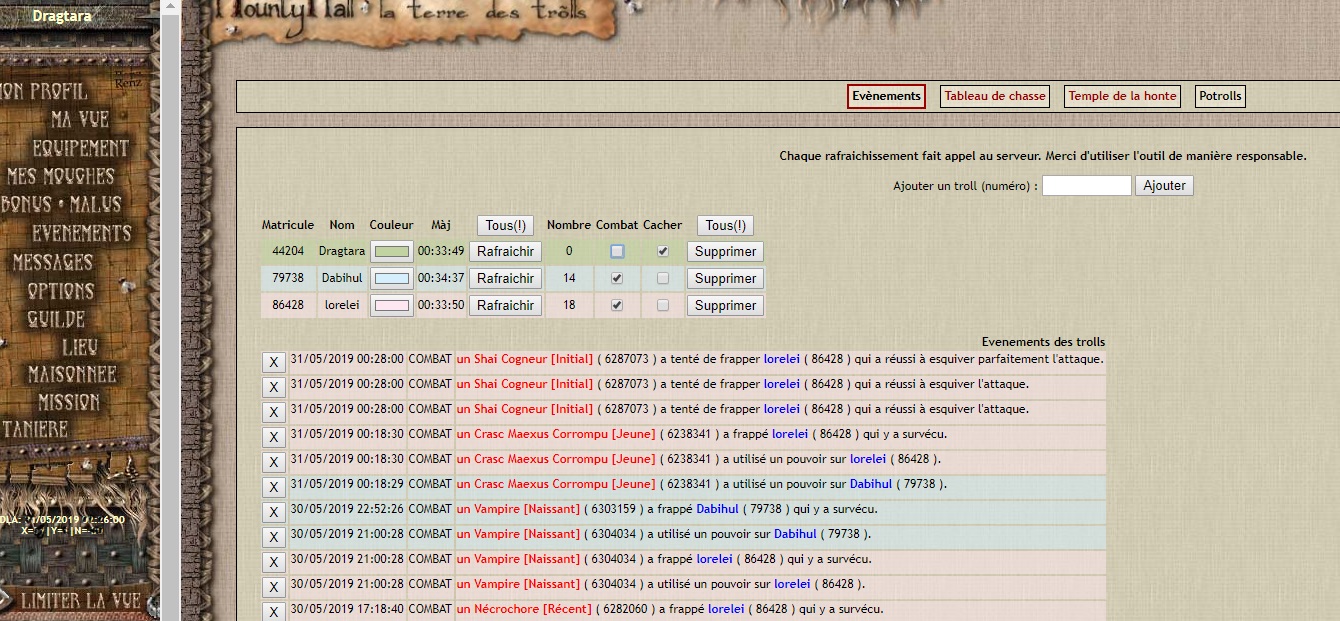This screenshot has width=1340, height=621.
Task: Switch to Tableau de chasse tab
Action: pyautogui.click(x=995, y=96)
